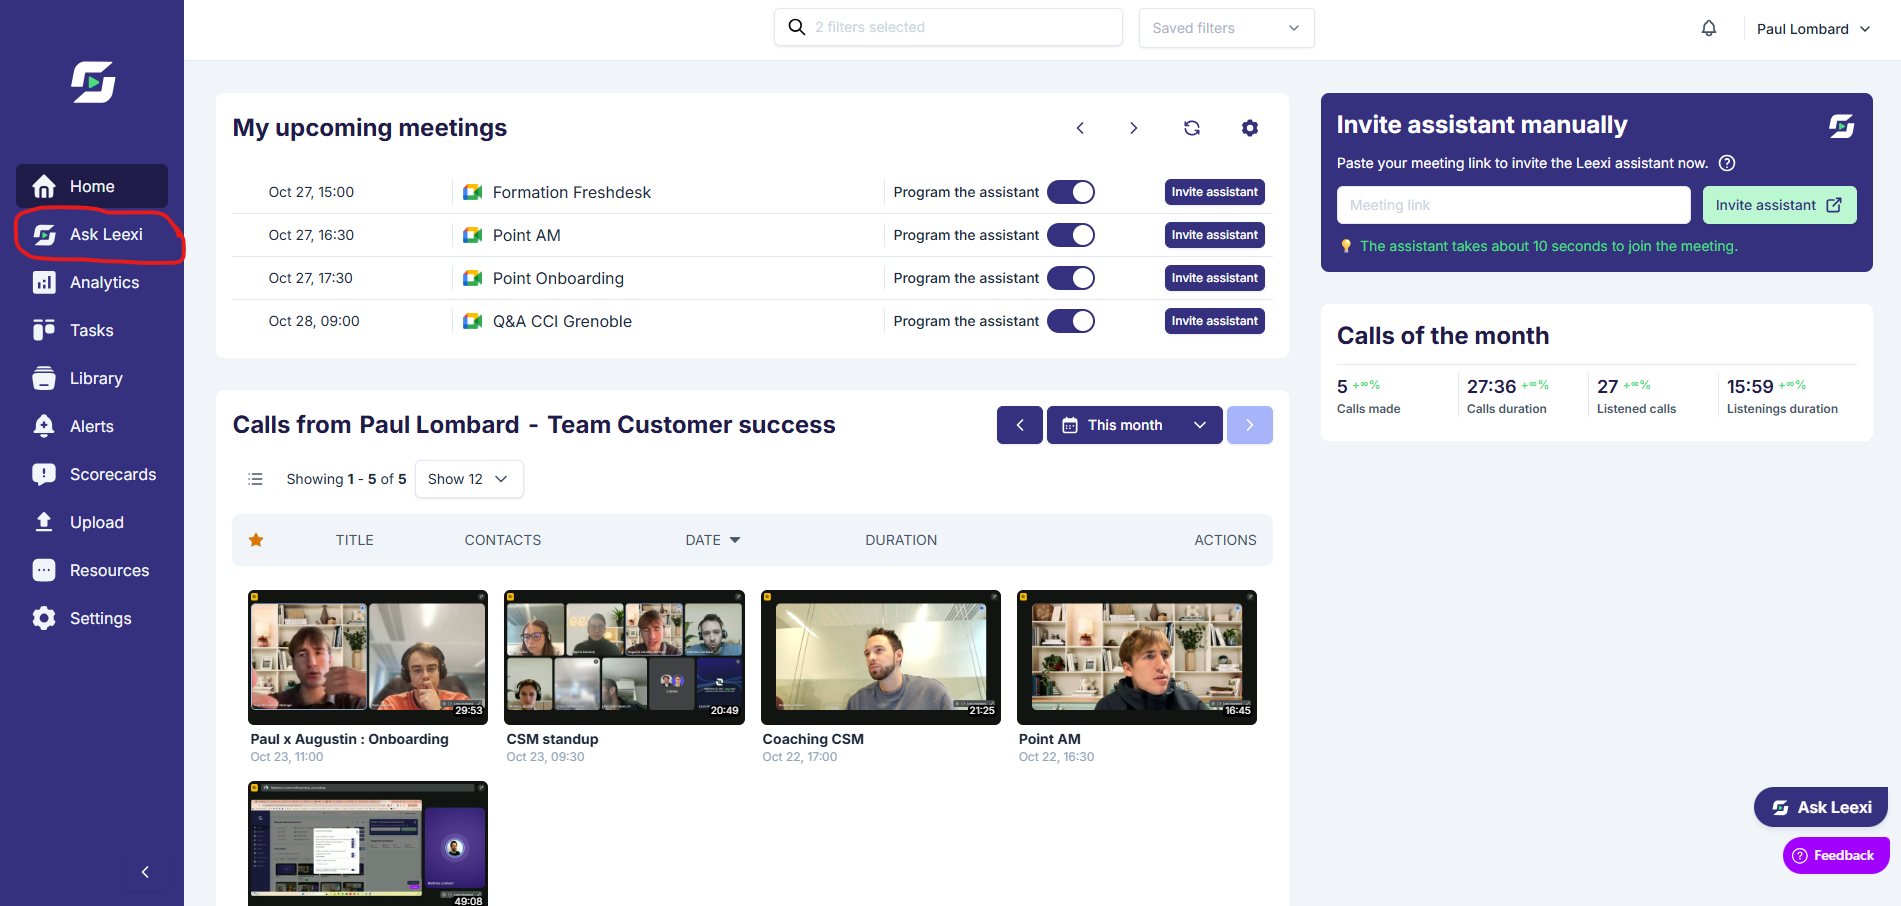Click the purple Feedback button
Screen dimensions: 1901x906
click(x=1836, y=855)
